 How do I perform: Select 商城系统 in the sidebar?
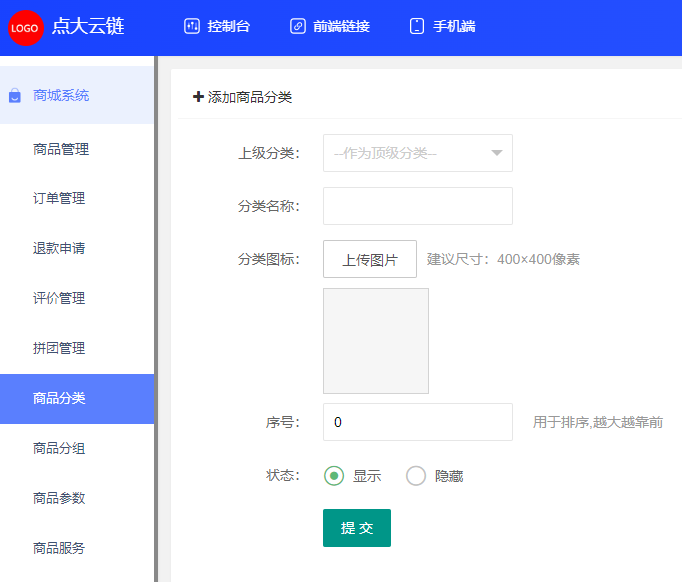tap(77, 95)
